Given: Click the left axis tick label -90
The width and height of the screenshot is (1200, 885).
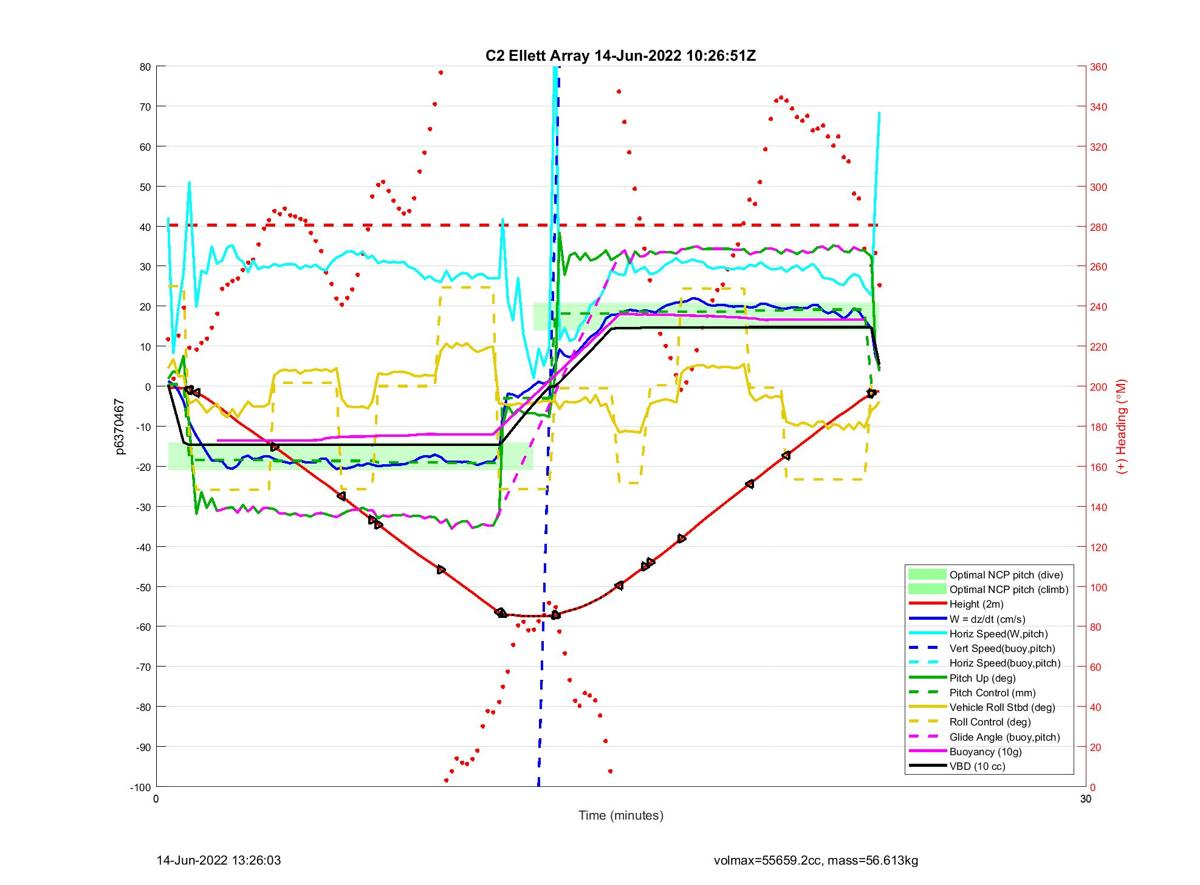Looking at the screenshot, I should [x=142, y=747].
